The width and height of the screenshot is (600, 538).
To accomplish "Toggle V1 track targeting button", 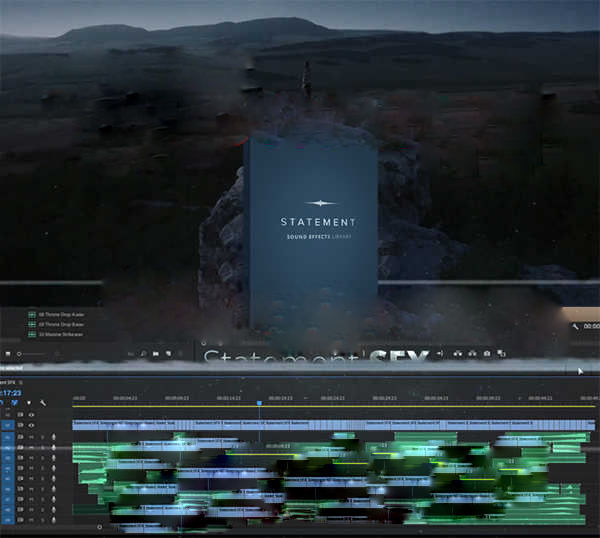I will click(8, 425).
